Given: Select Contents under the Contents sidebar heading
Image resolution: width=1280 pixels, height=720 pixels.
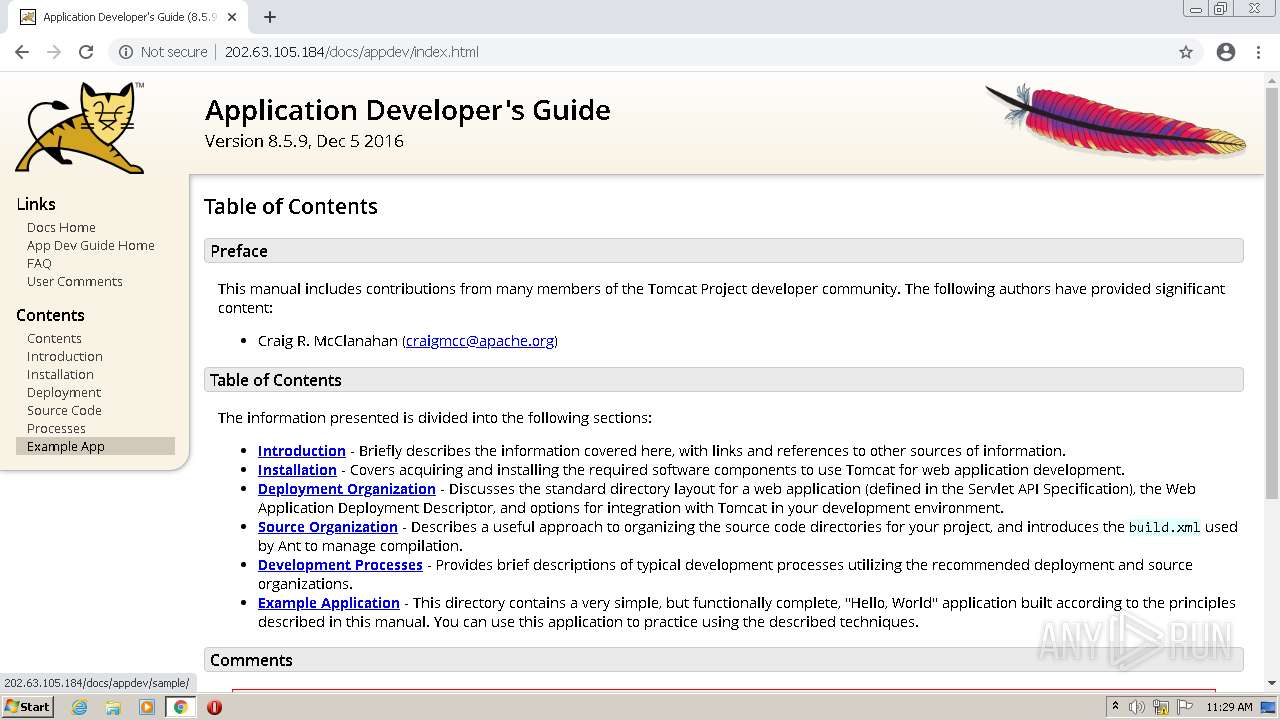Looking at the screenshot, I should pos(54,338).
